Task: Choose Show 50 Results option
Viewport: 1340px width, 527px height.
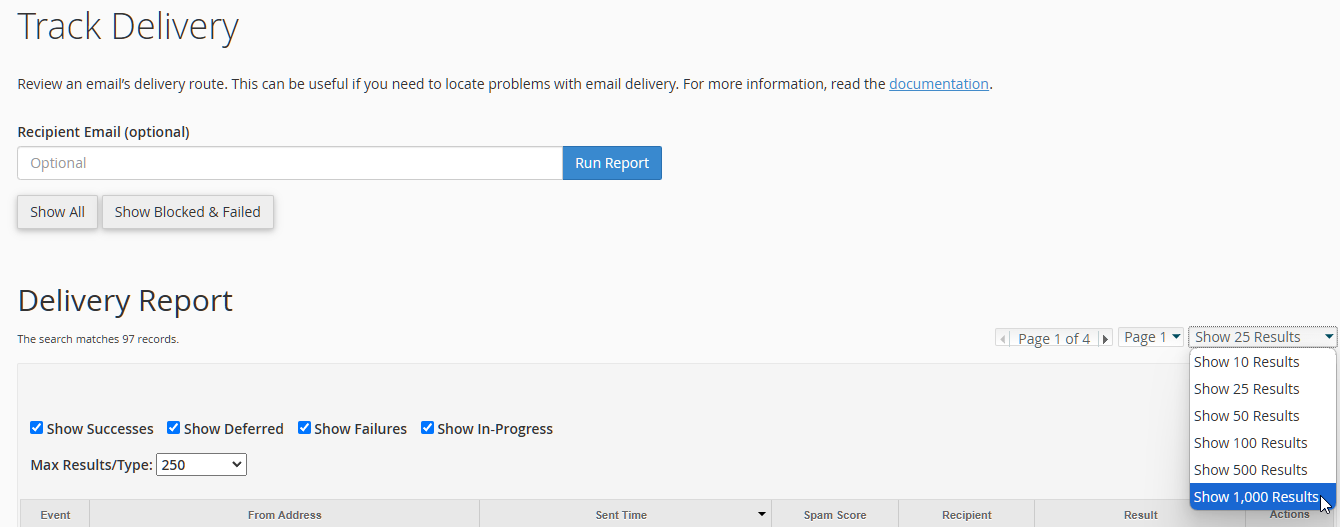Action: pyautogui.click(x=1262, y=416)
